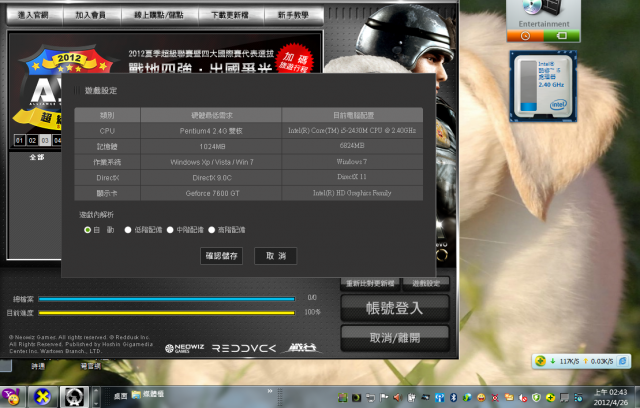Click the orange clock button on Entertainment gadget
Image resolution: width=640 pixels, height=408 pixels.
click(525, 36)
